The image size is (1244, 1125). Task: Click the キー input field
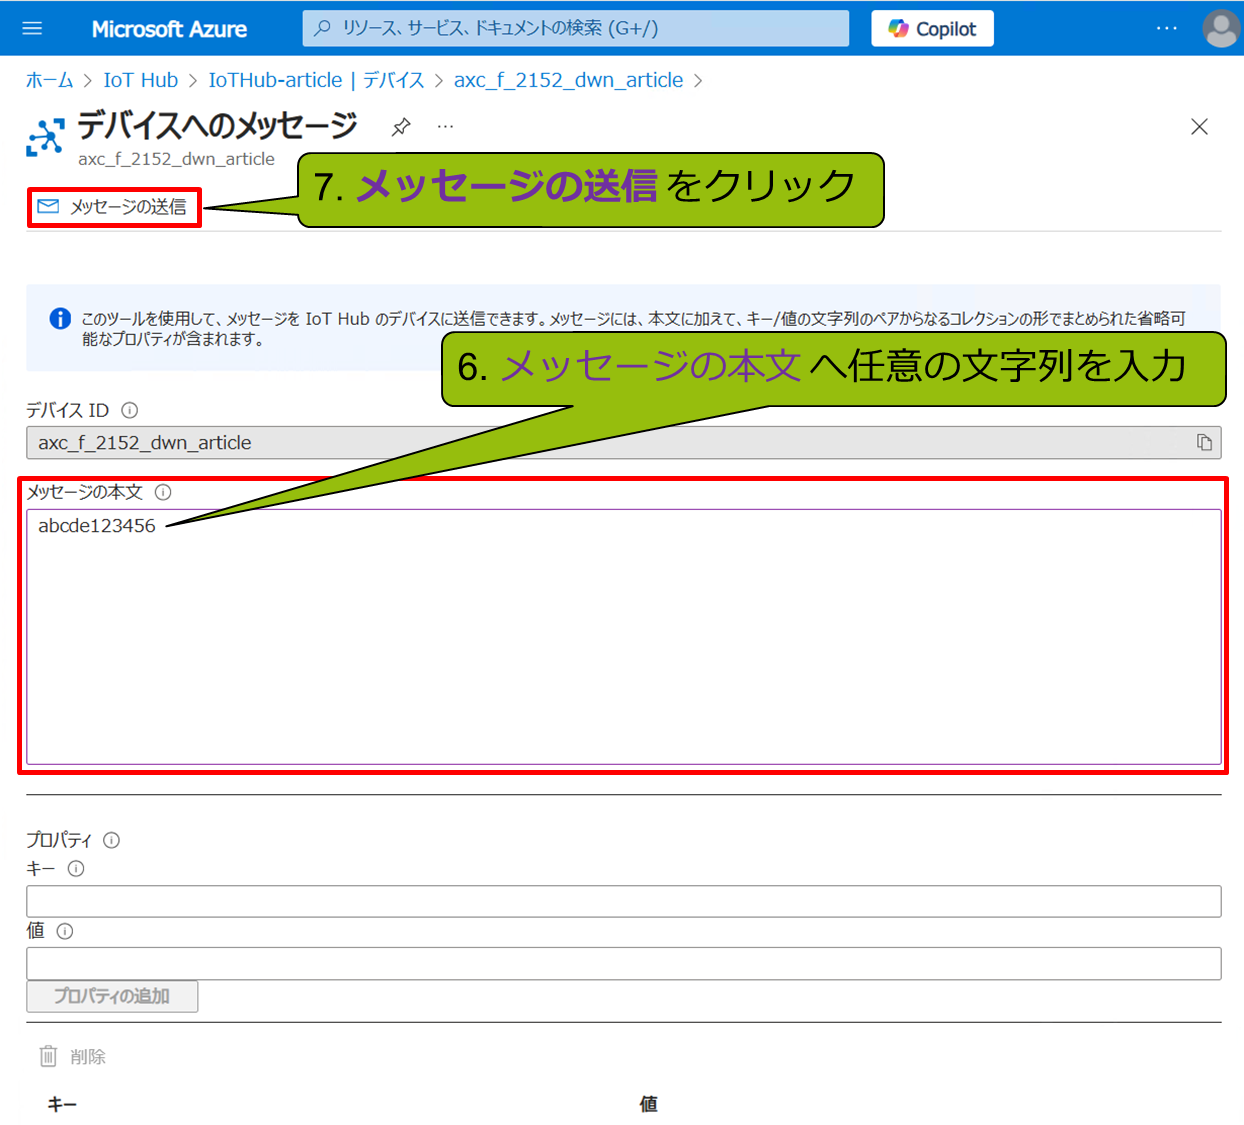tap(620, 901)
